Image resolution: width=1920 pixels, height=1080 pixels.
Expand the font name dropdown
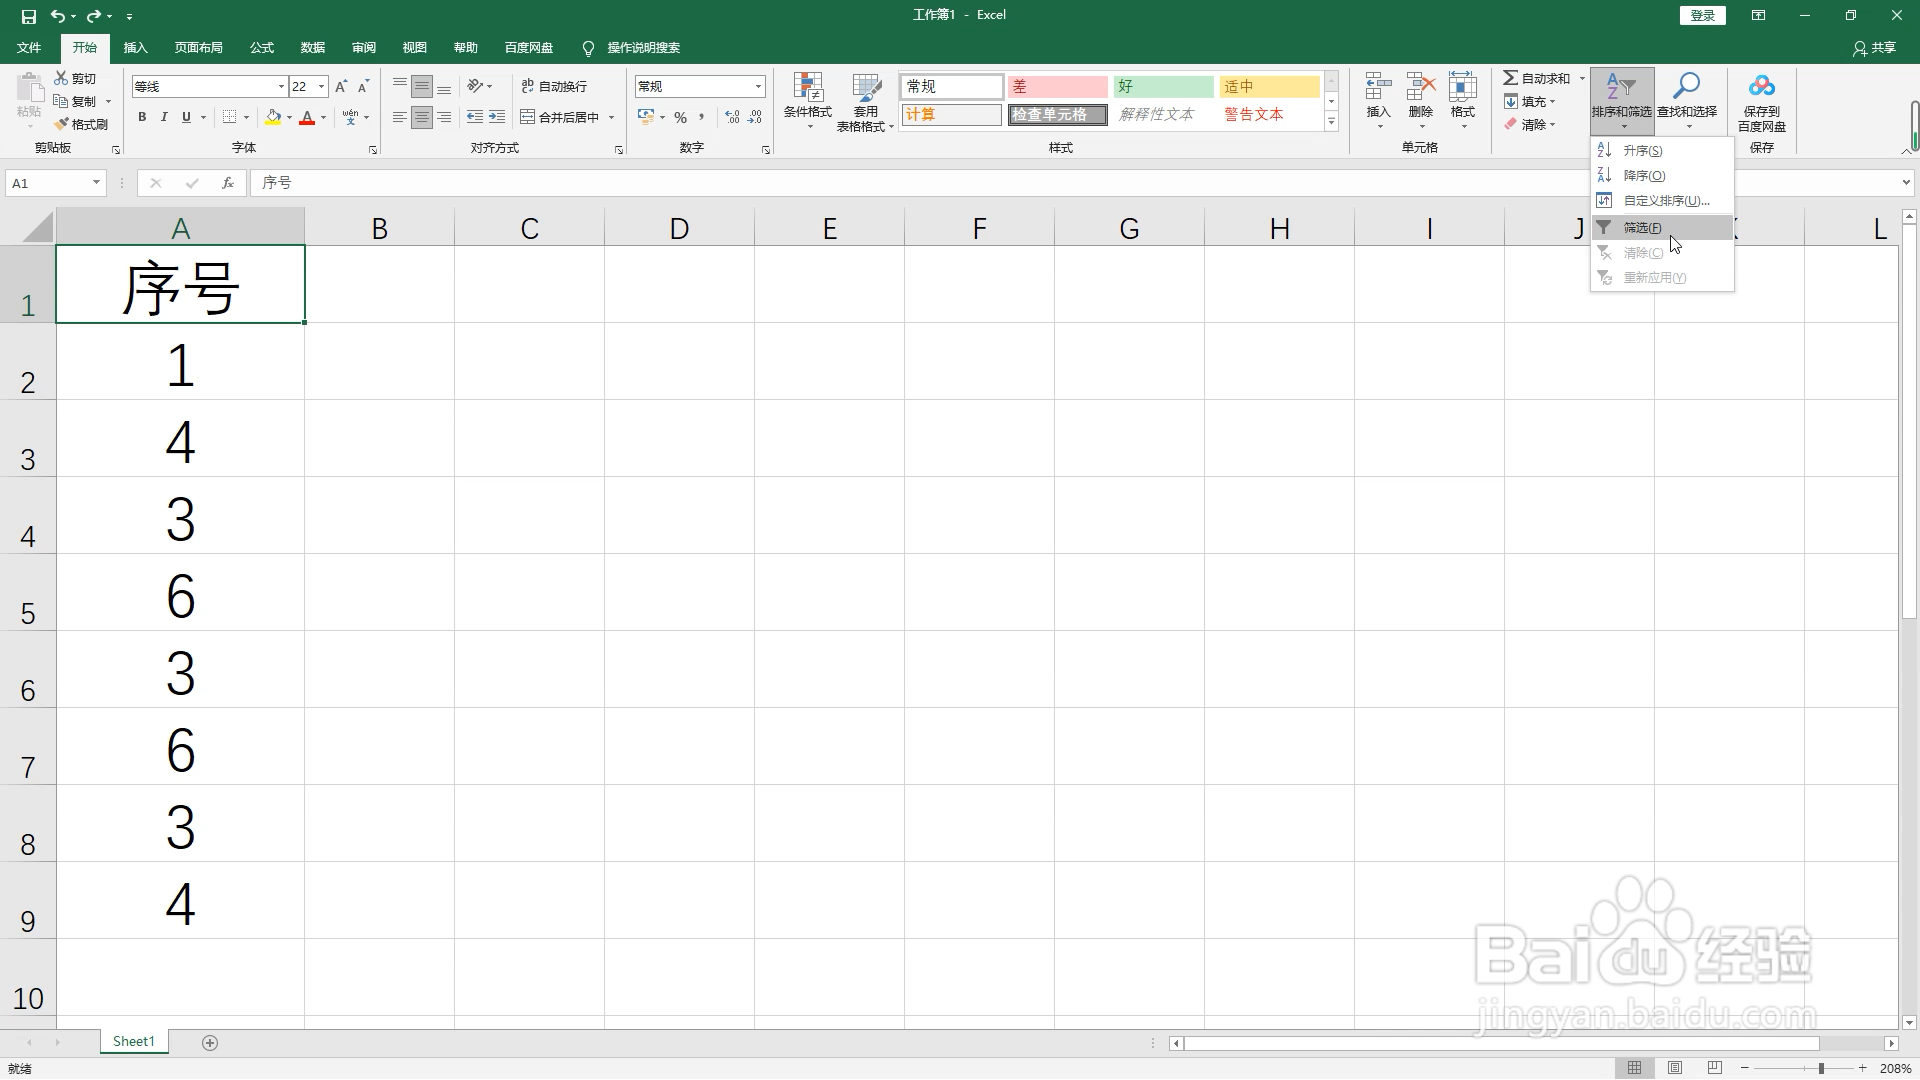281,87
